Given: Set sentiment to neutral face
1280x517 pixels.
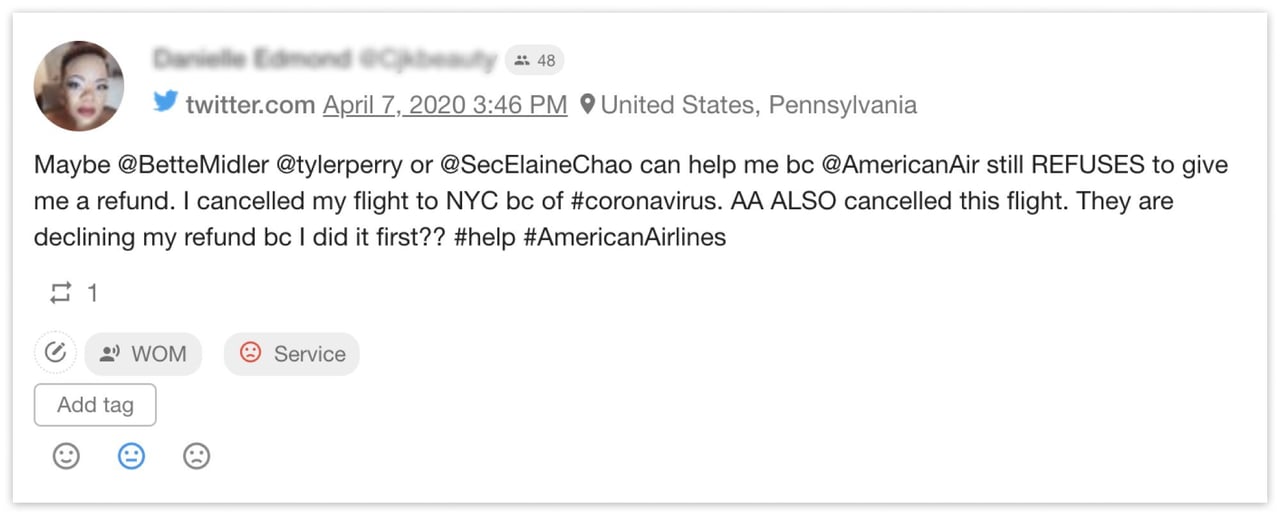Looking at the screenshot, I should pos(131,457).
